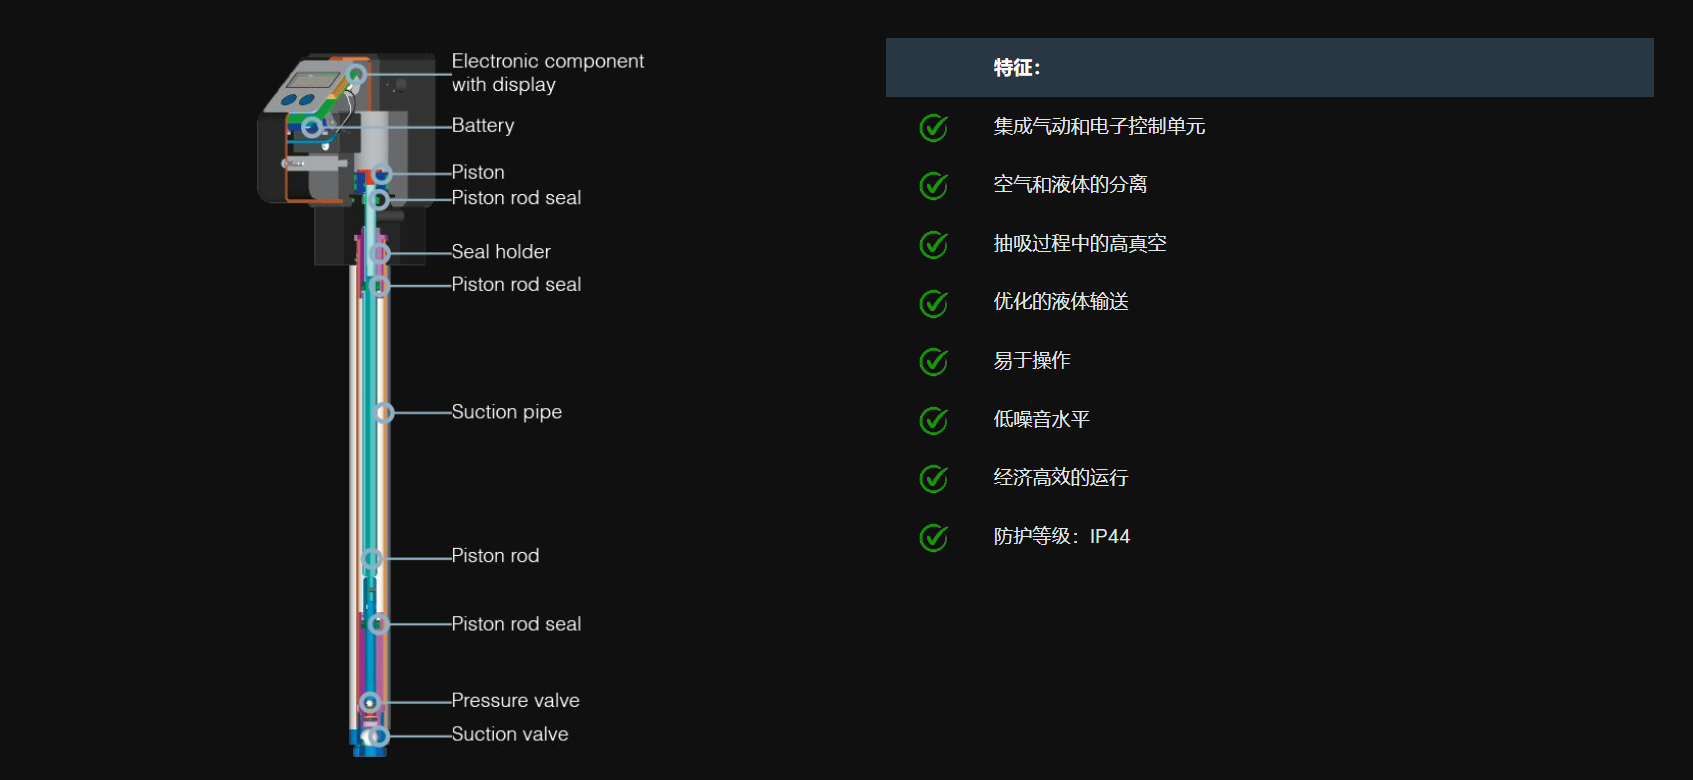Click the green checkmark beside 防护等级: IP44
This screenshot has height=780, width=1693.
coord(934,537)
